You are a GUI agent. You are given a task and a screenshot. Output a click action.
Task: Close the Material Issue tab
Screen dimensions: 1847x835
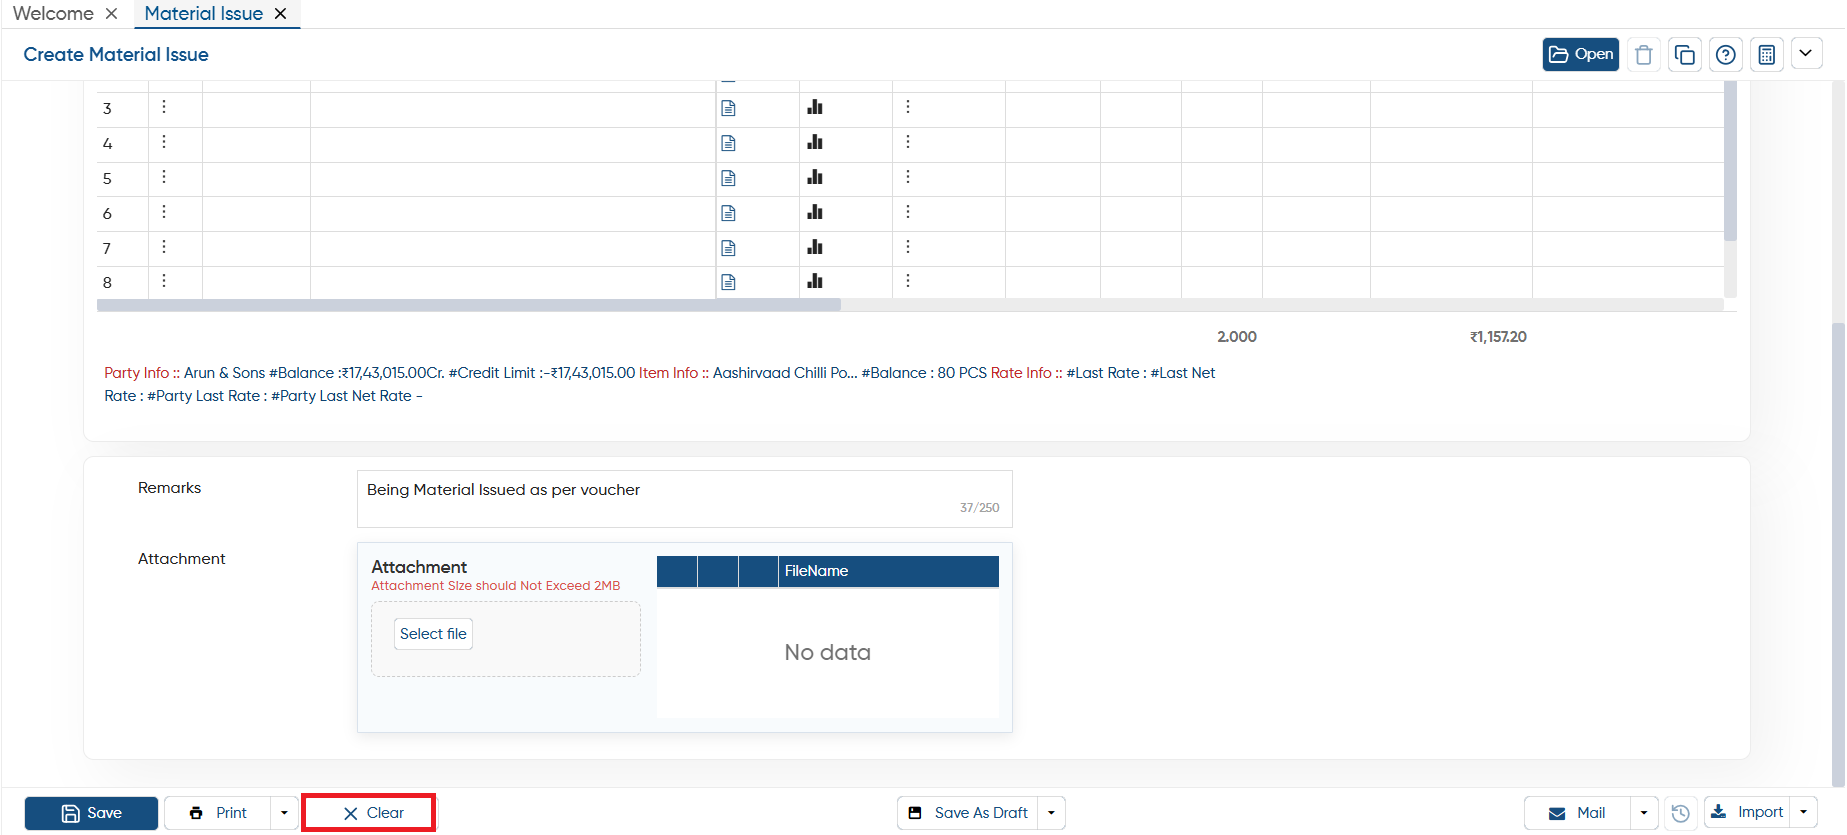(x=281, y=14)
